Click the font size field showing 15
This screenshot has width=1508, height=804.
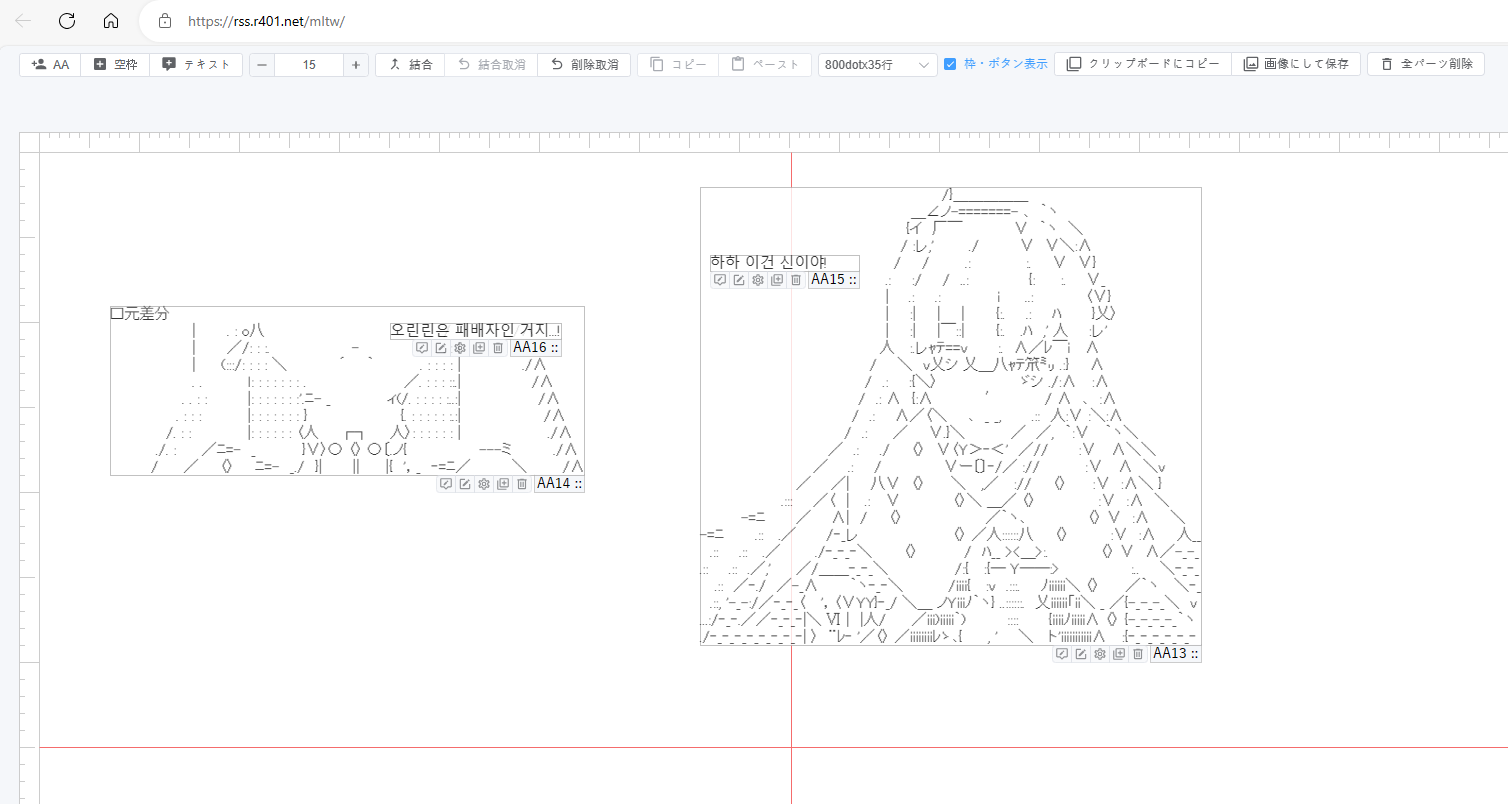click(309, 64)
